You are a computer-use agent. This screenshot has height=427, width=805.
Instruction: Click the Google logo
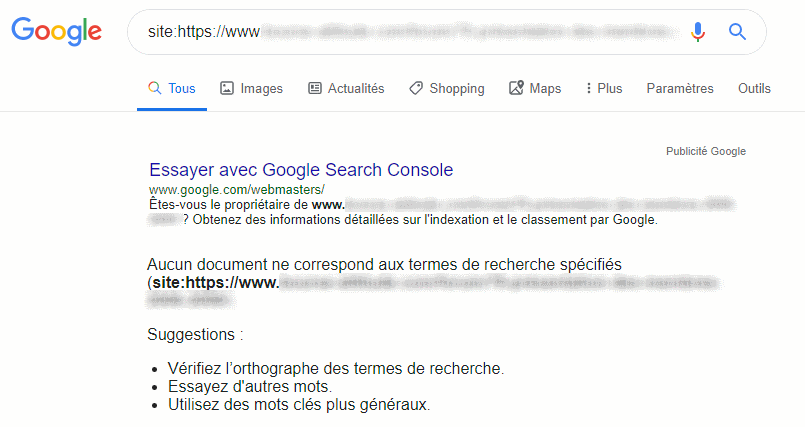(57, 31)
